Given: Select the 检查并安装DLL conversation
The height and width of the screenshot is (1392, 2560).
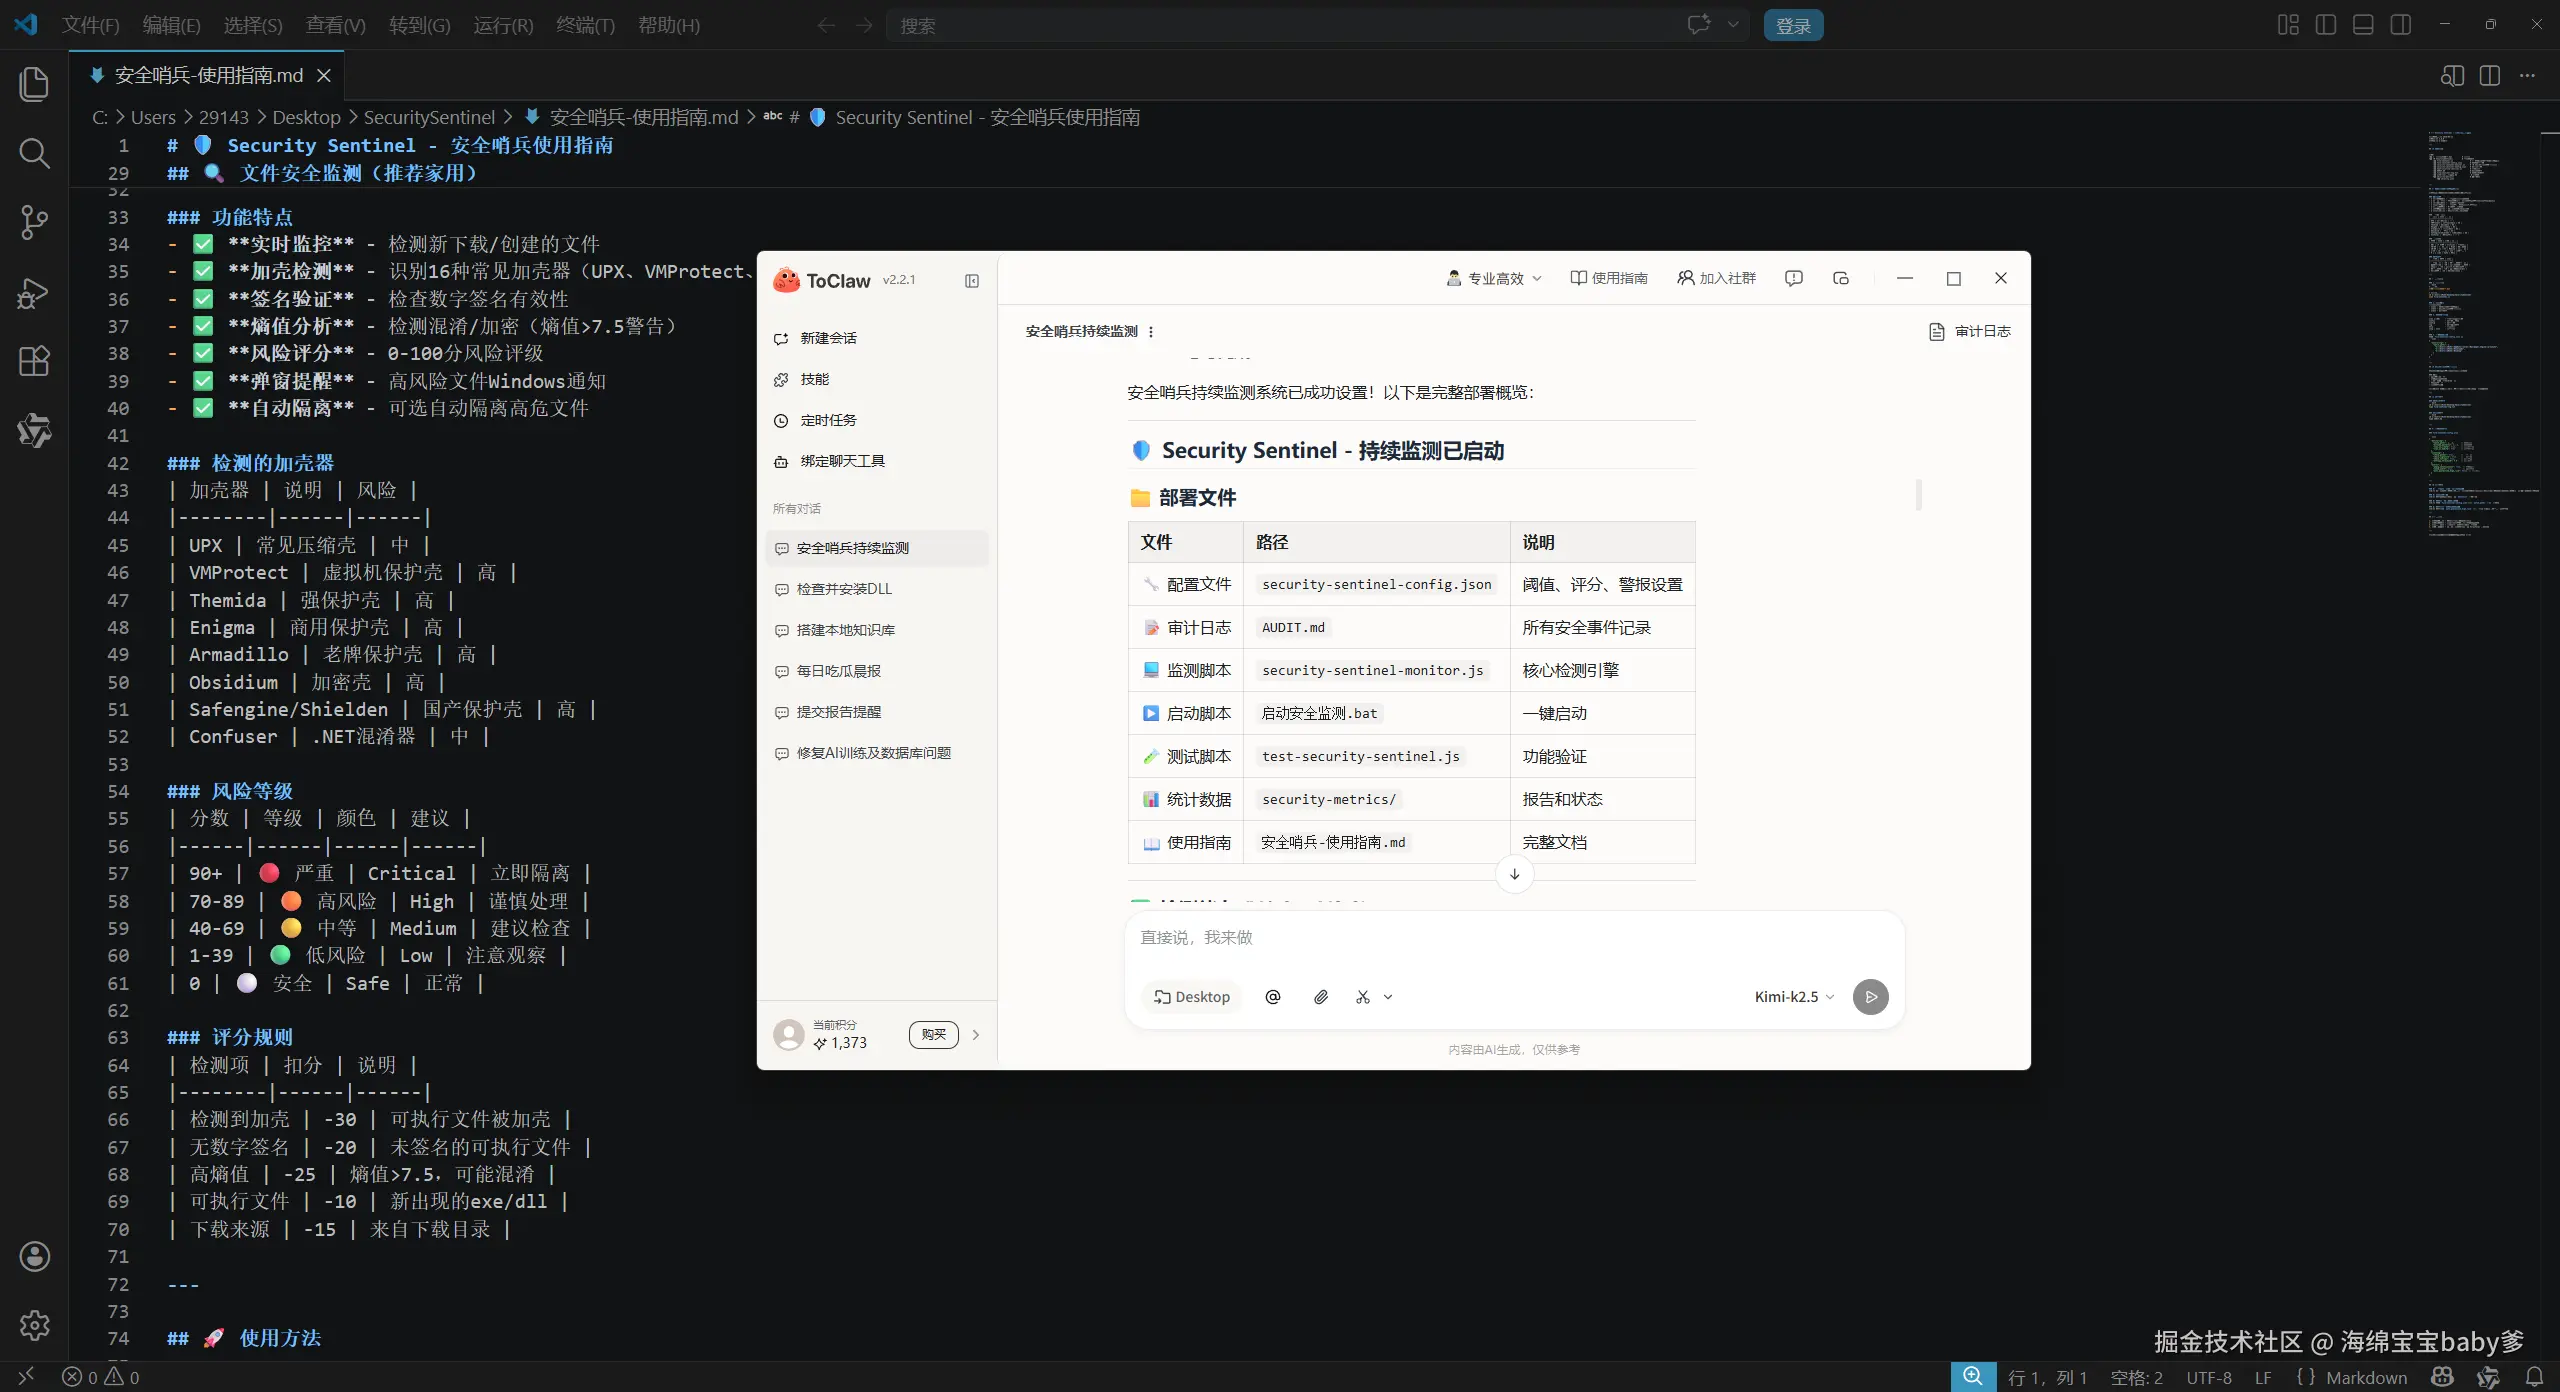Looking at the screenshot, I should (844, 589).
